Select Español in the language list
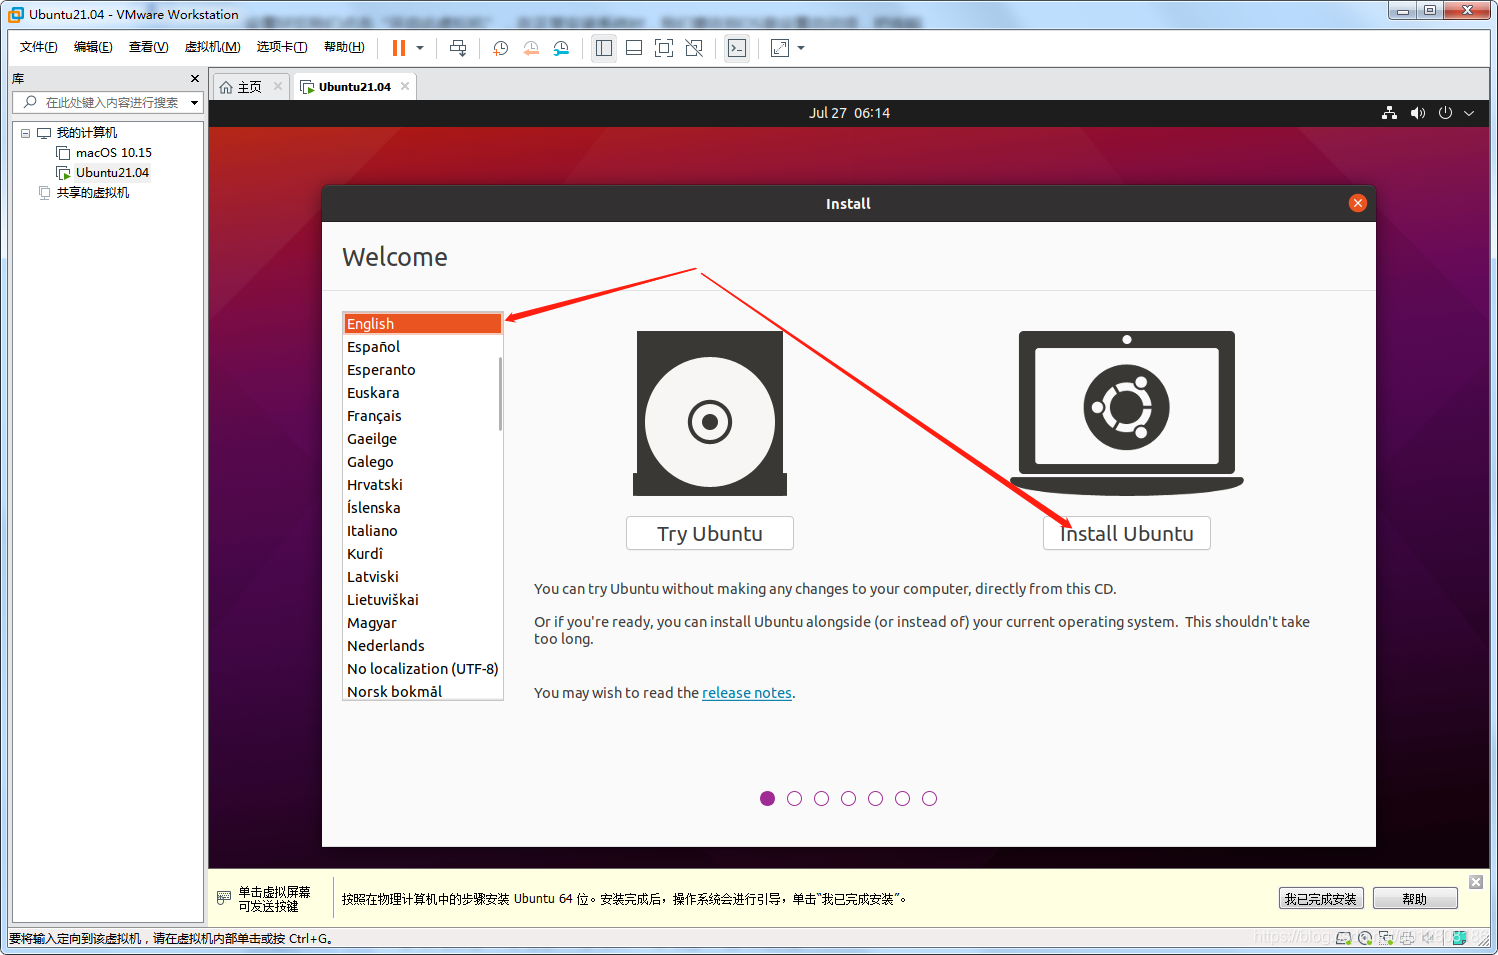Image resolution: width=1498 pixels, height=955 pixels. 422,346
